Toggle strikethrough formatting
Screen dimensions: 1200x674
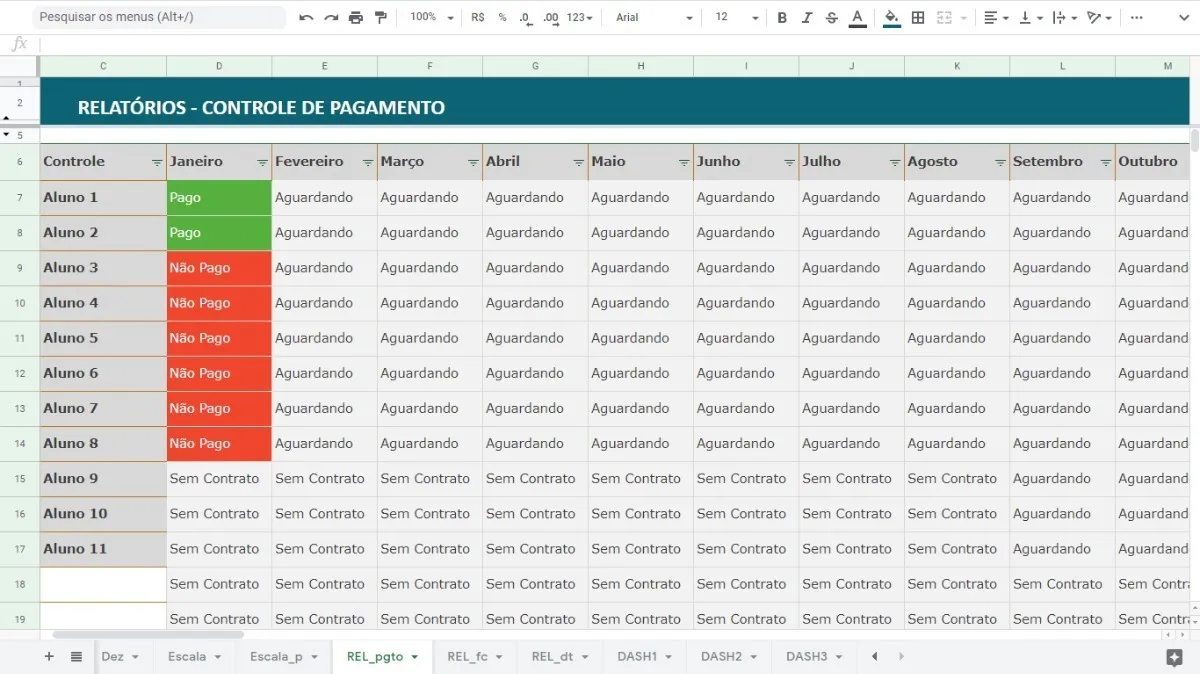point(832,18)
